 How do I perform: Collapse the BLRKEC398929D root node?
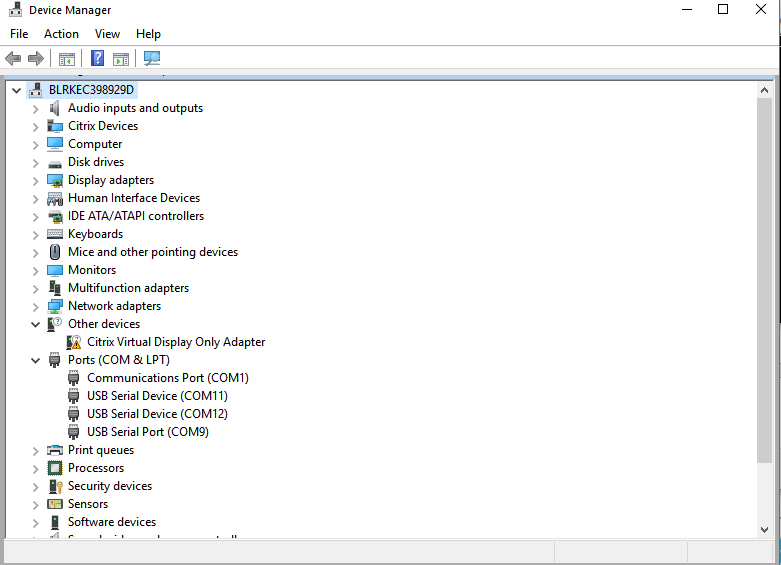(16, 90)
